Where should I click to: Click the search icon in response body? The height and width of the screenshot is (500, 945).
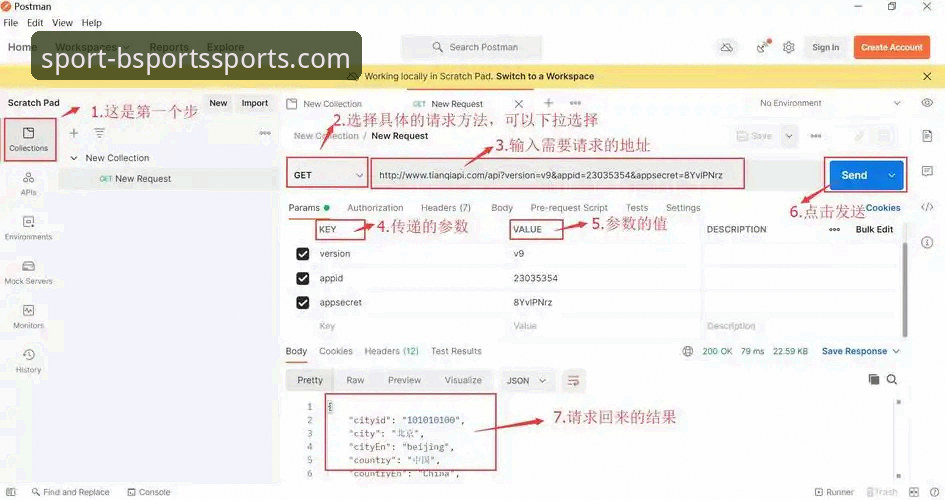[x=892, y=379]
